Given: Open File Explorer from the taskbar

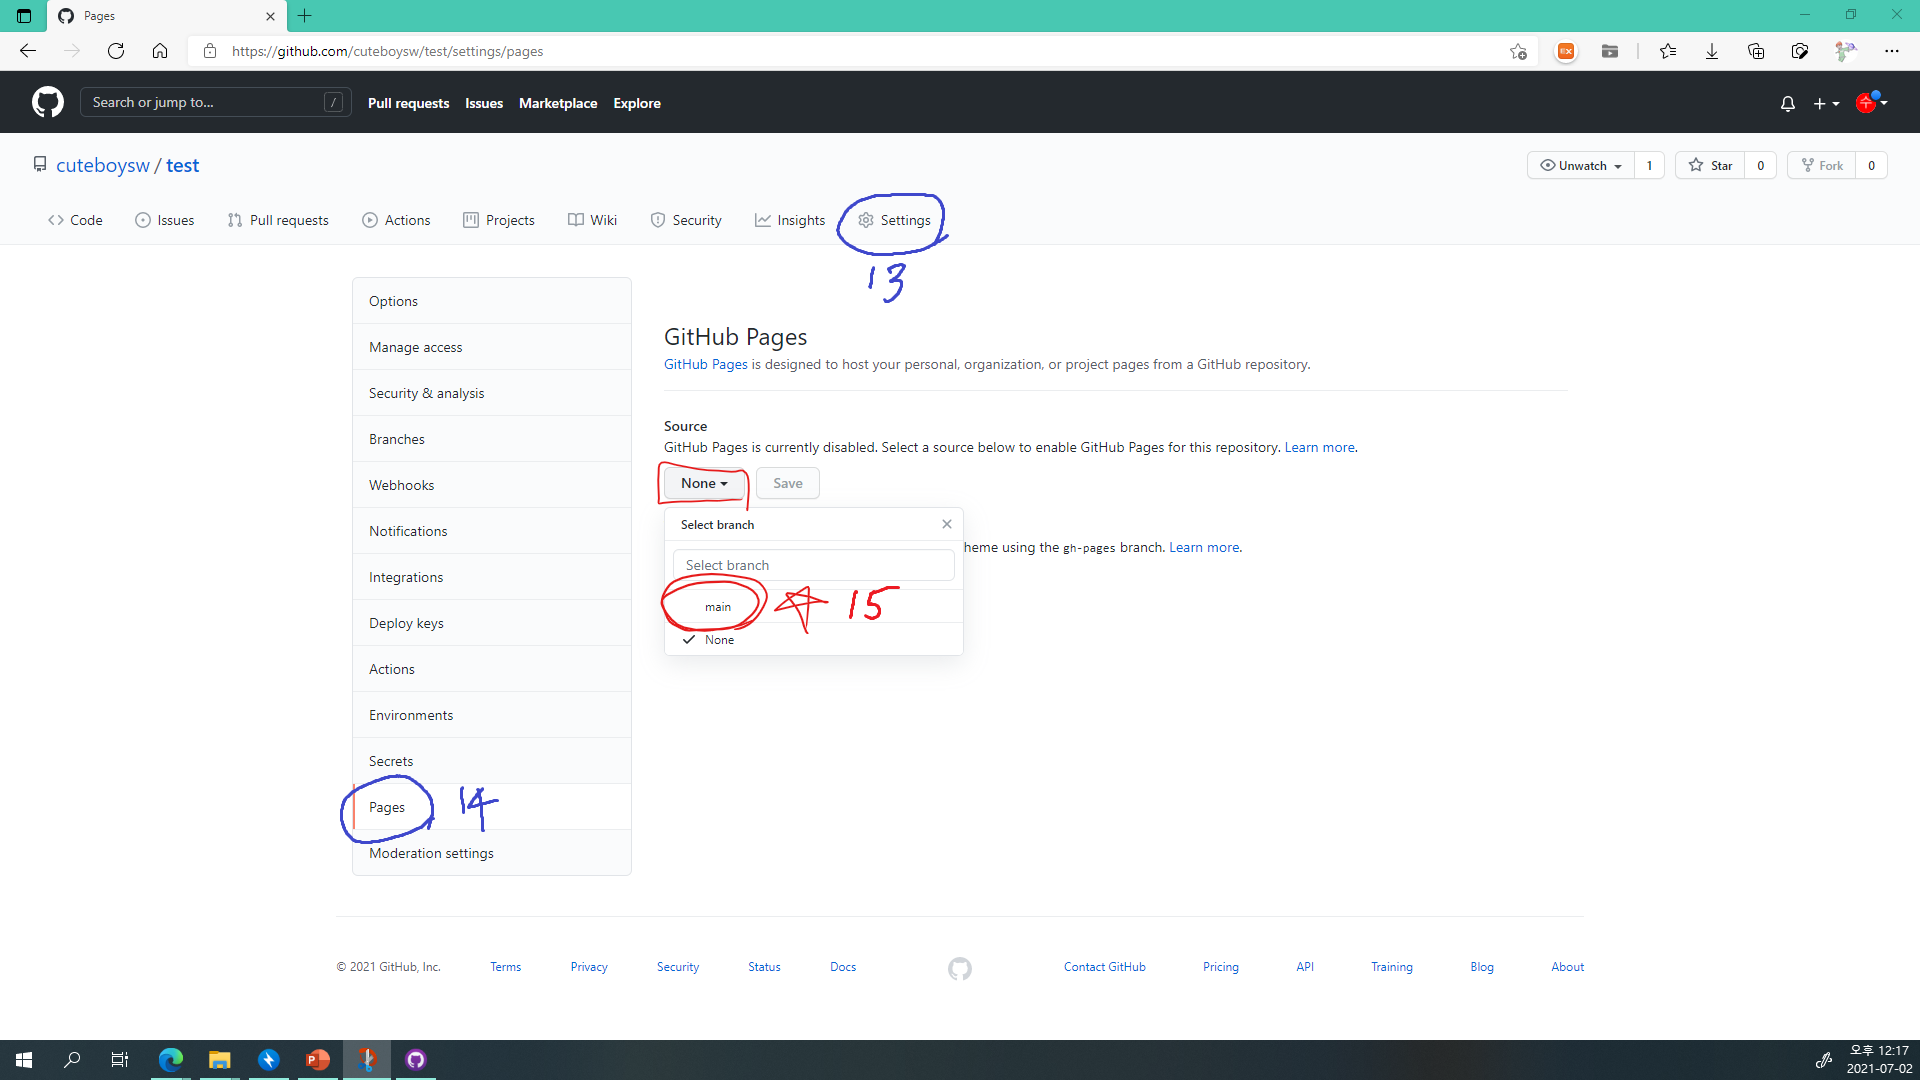Looking at the screenshot, I should coord(220,1060).
